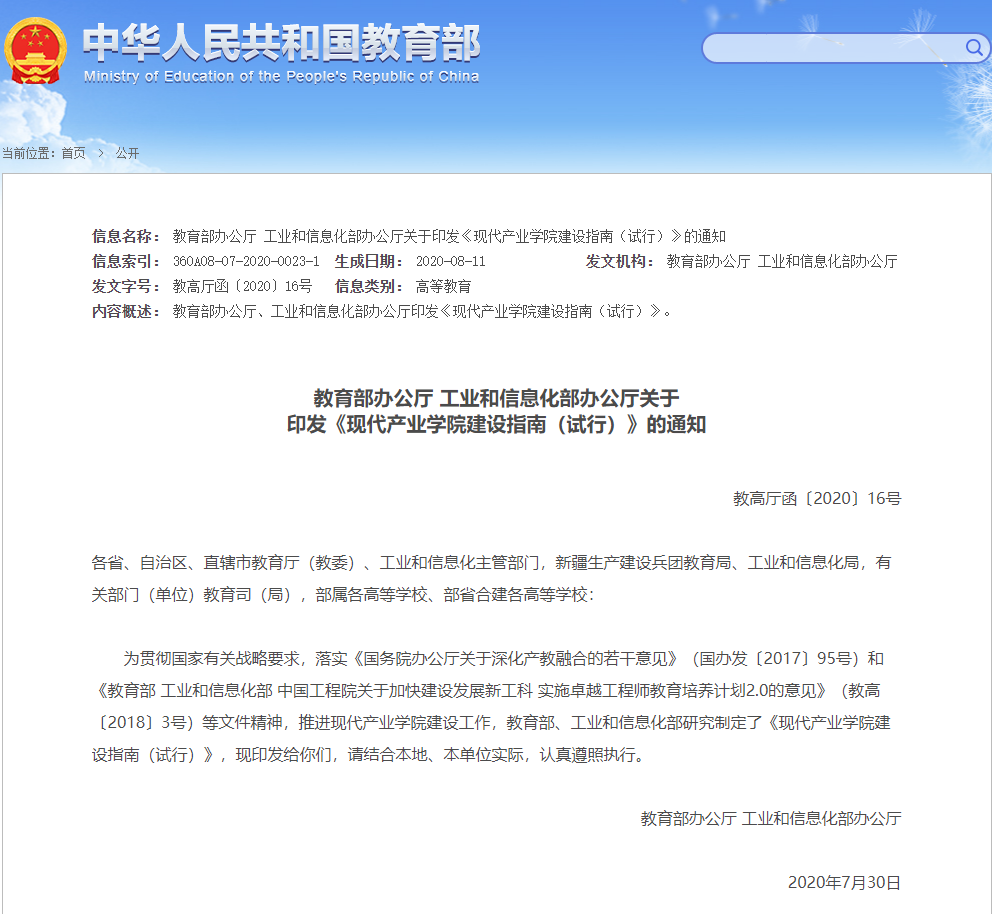
Task: Click the 信息类别 field label
Action: 368,287
